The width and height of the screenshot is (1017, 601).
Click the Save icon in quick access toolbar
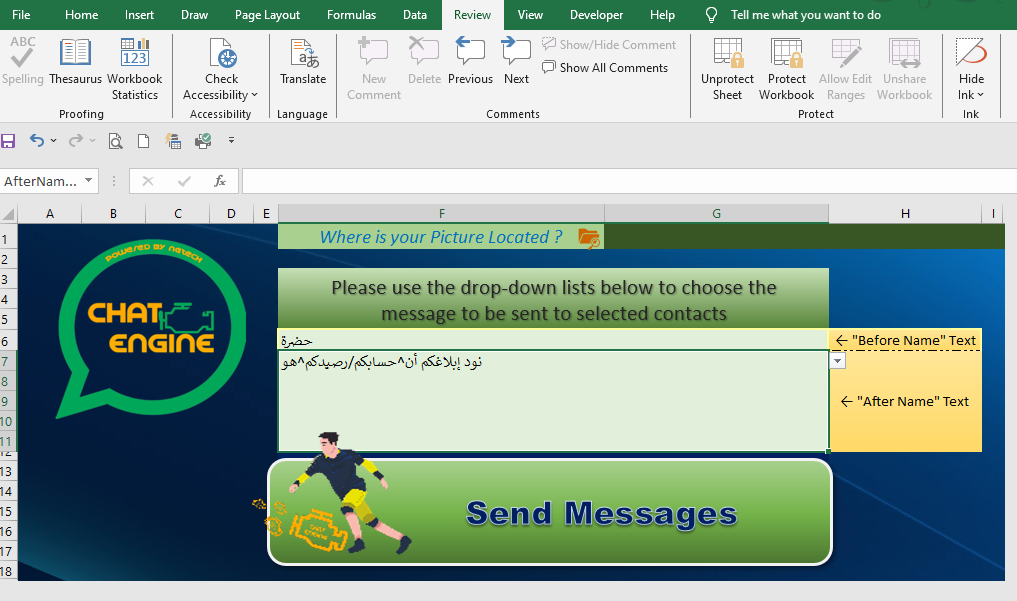pos(8,141)
